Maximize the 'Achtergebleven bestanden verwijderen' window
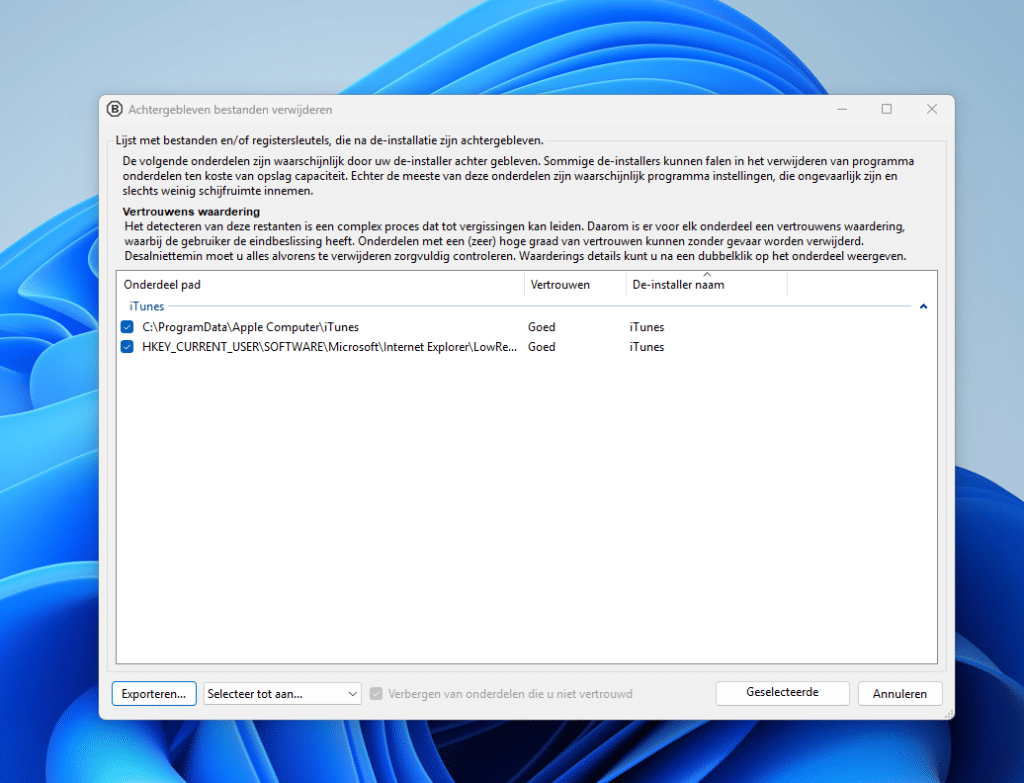 click(x=886, y=109)
